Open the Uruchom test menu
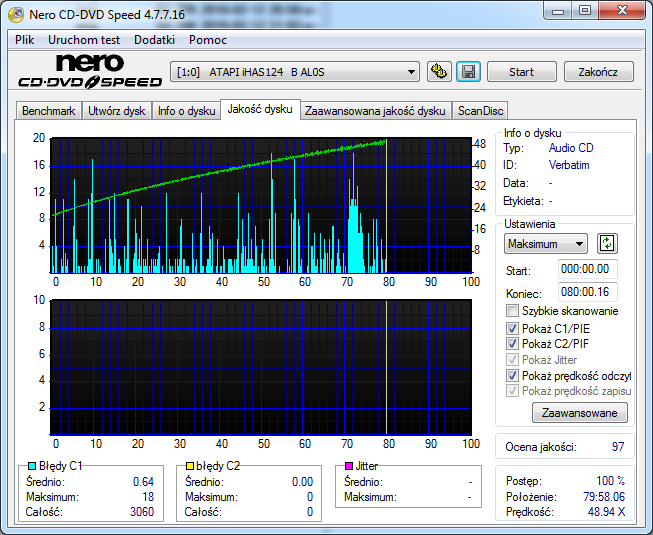Image resolution: width=653 pixels, height=535 pixels. 84,40
